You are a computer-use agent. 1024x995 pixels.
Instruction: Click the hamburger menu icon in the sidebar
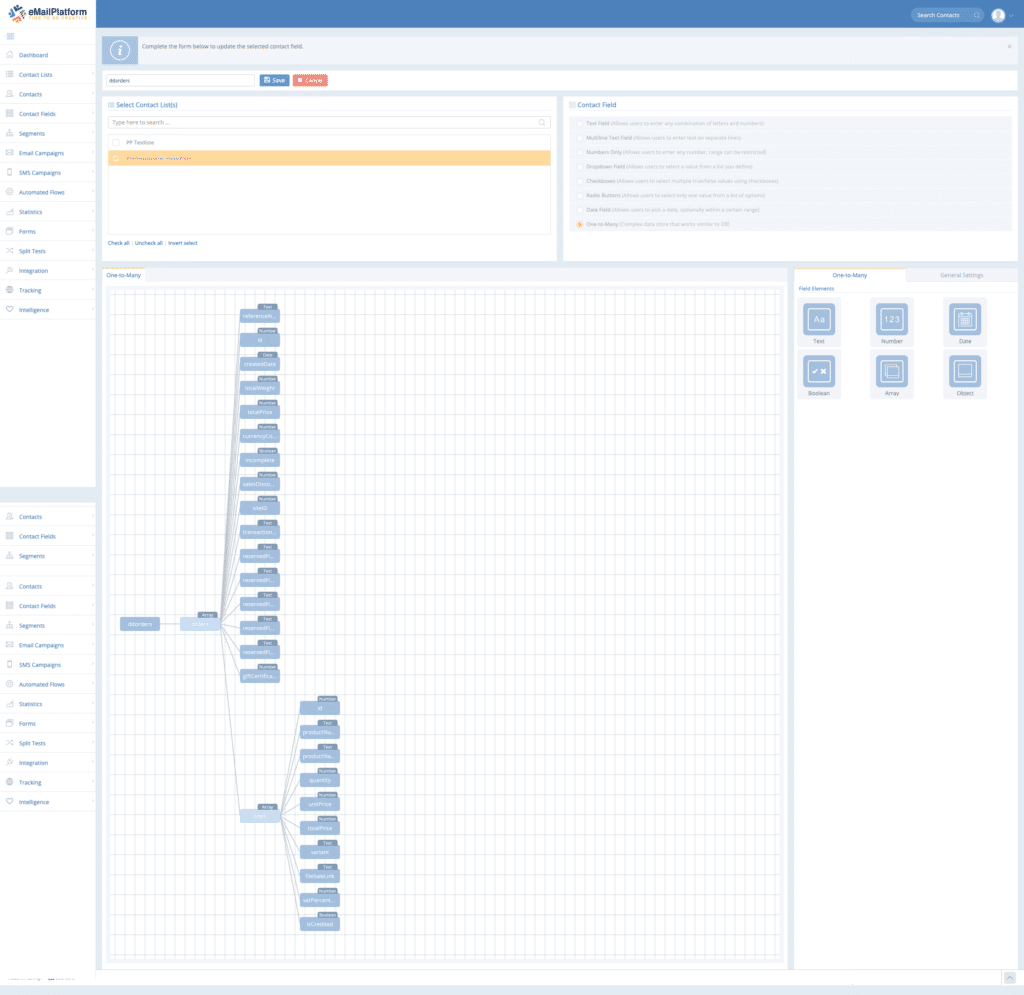tap(10, 36)
